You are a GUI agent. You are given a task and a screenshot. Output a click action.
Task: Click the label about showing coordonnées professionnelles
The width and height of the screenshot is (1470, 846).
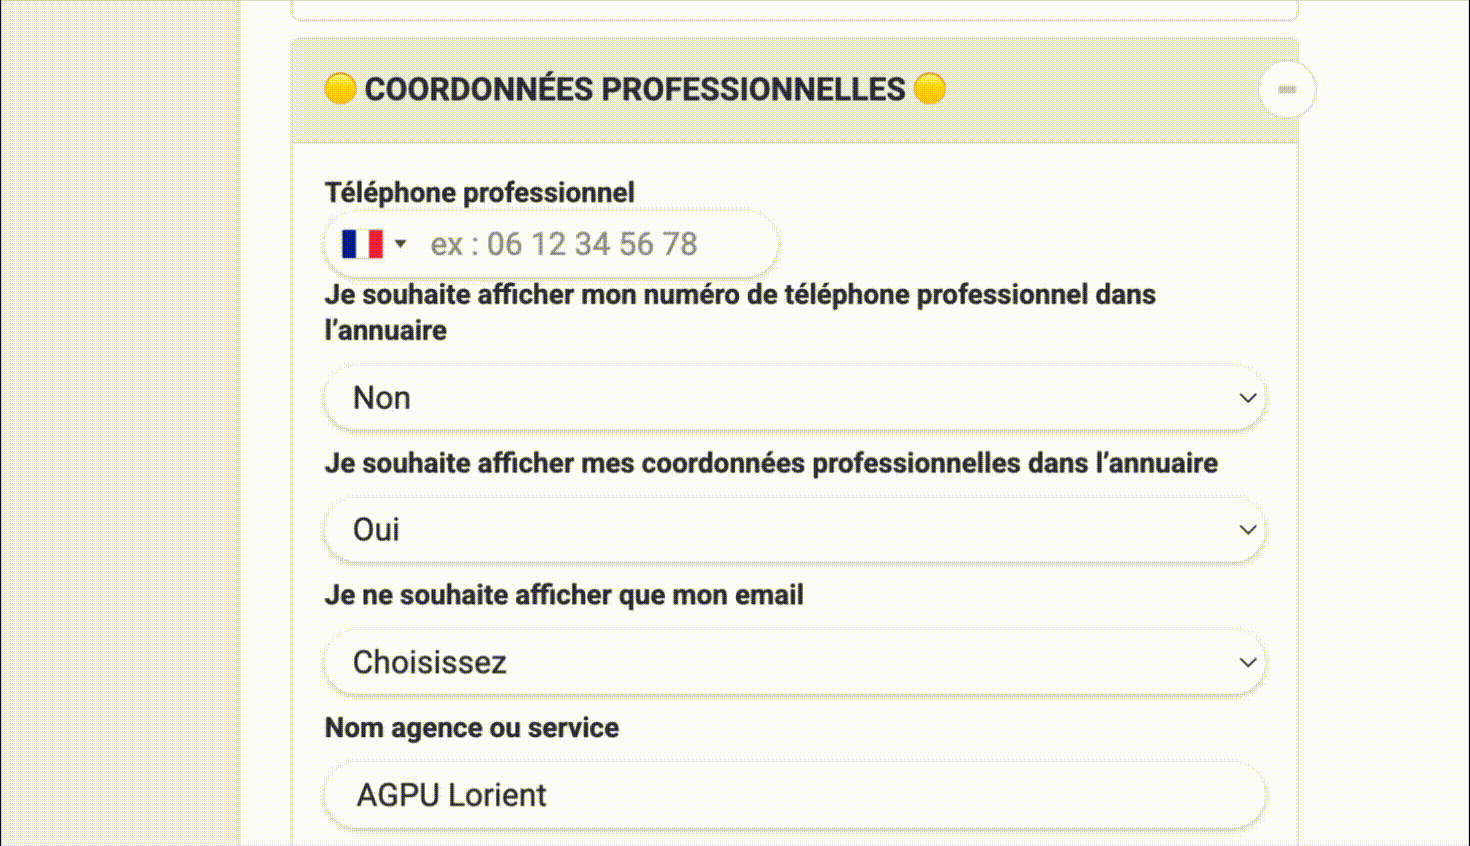(x=771, y=463)
